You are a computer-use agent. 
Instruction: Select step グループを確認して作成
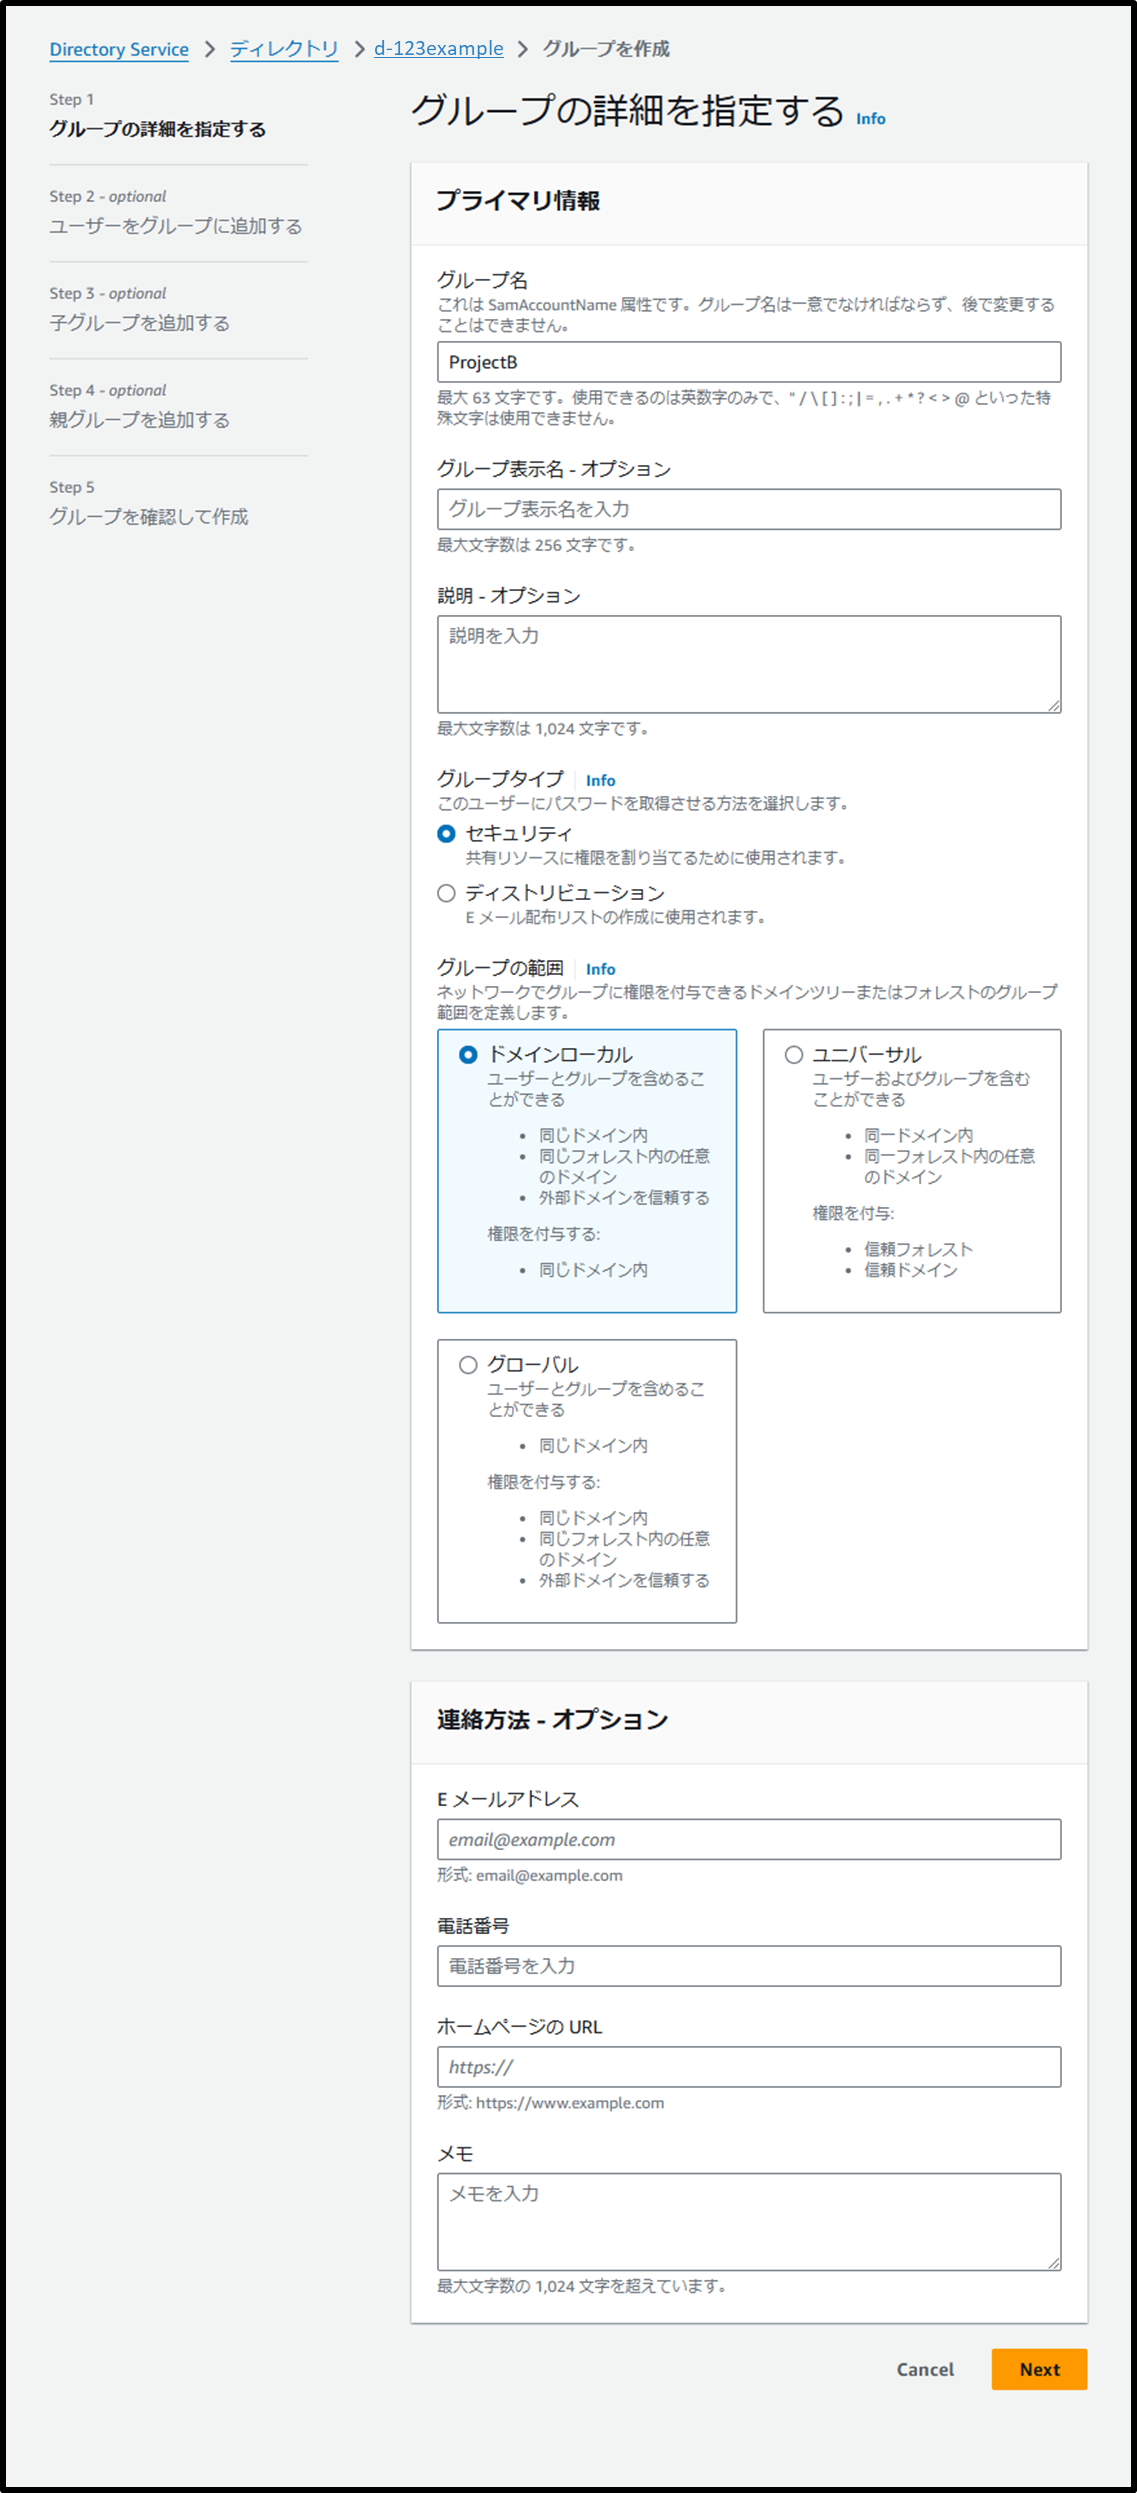tap(149, 517)
